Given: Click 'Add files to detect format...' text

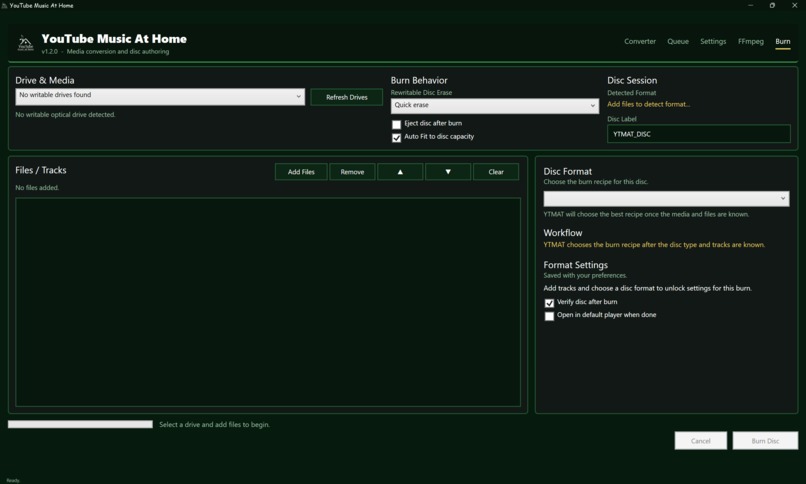Looking at the screenshot, I should 649,104.
